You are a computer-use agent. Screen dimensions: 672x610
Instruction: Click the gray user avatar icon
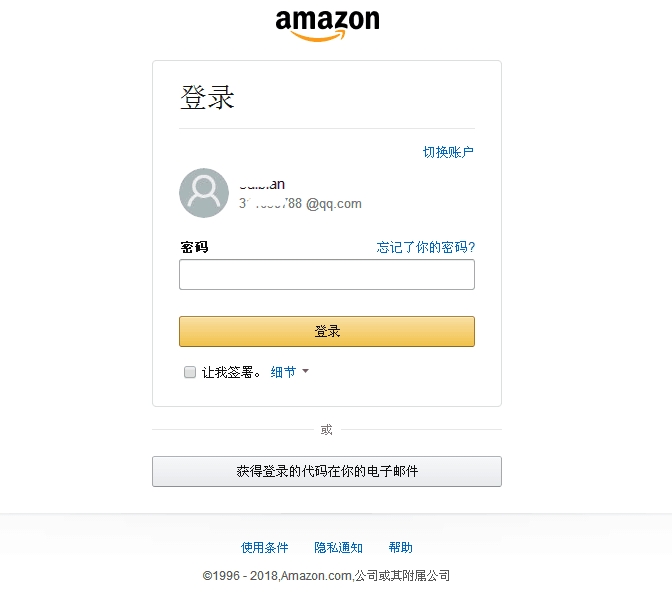[x=204, y=193]
